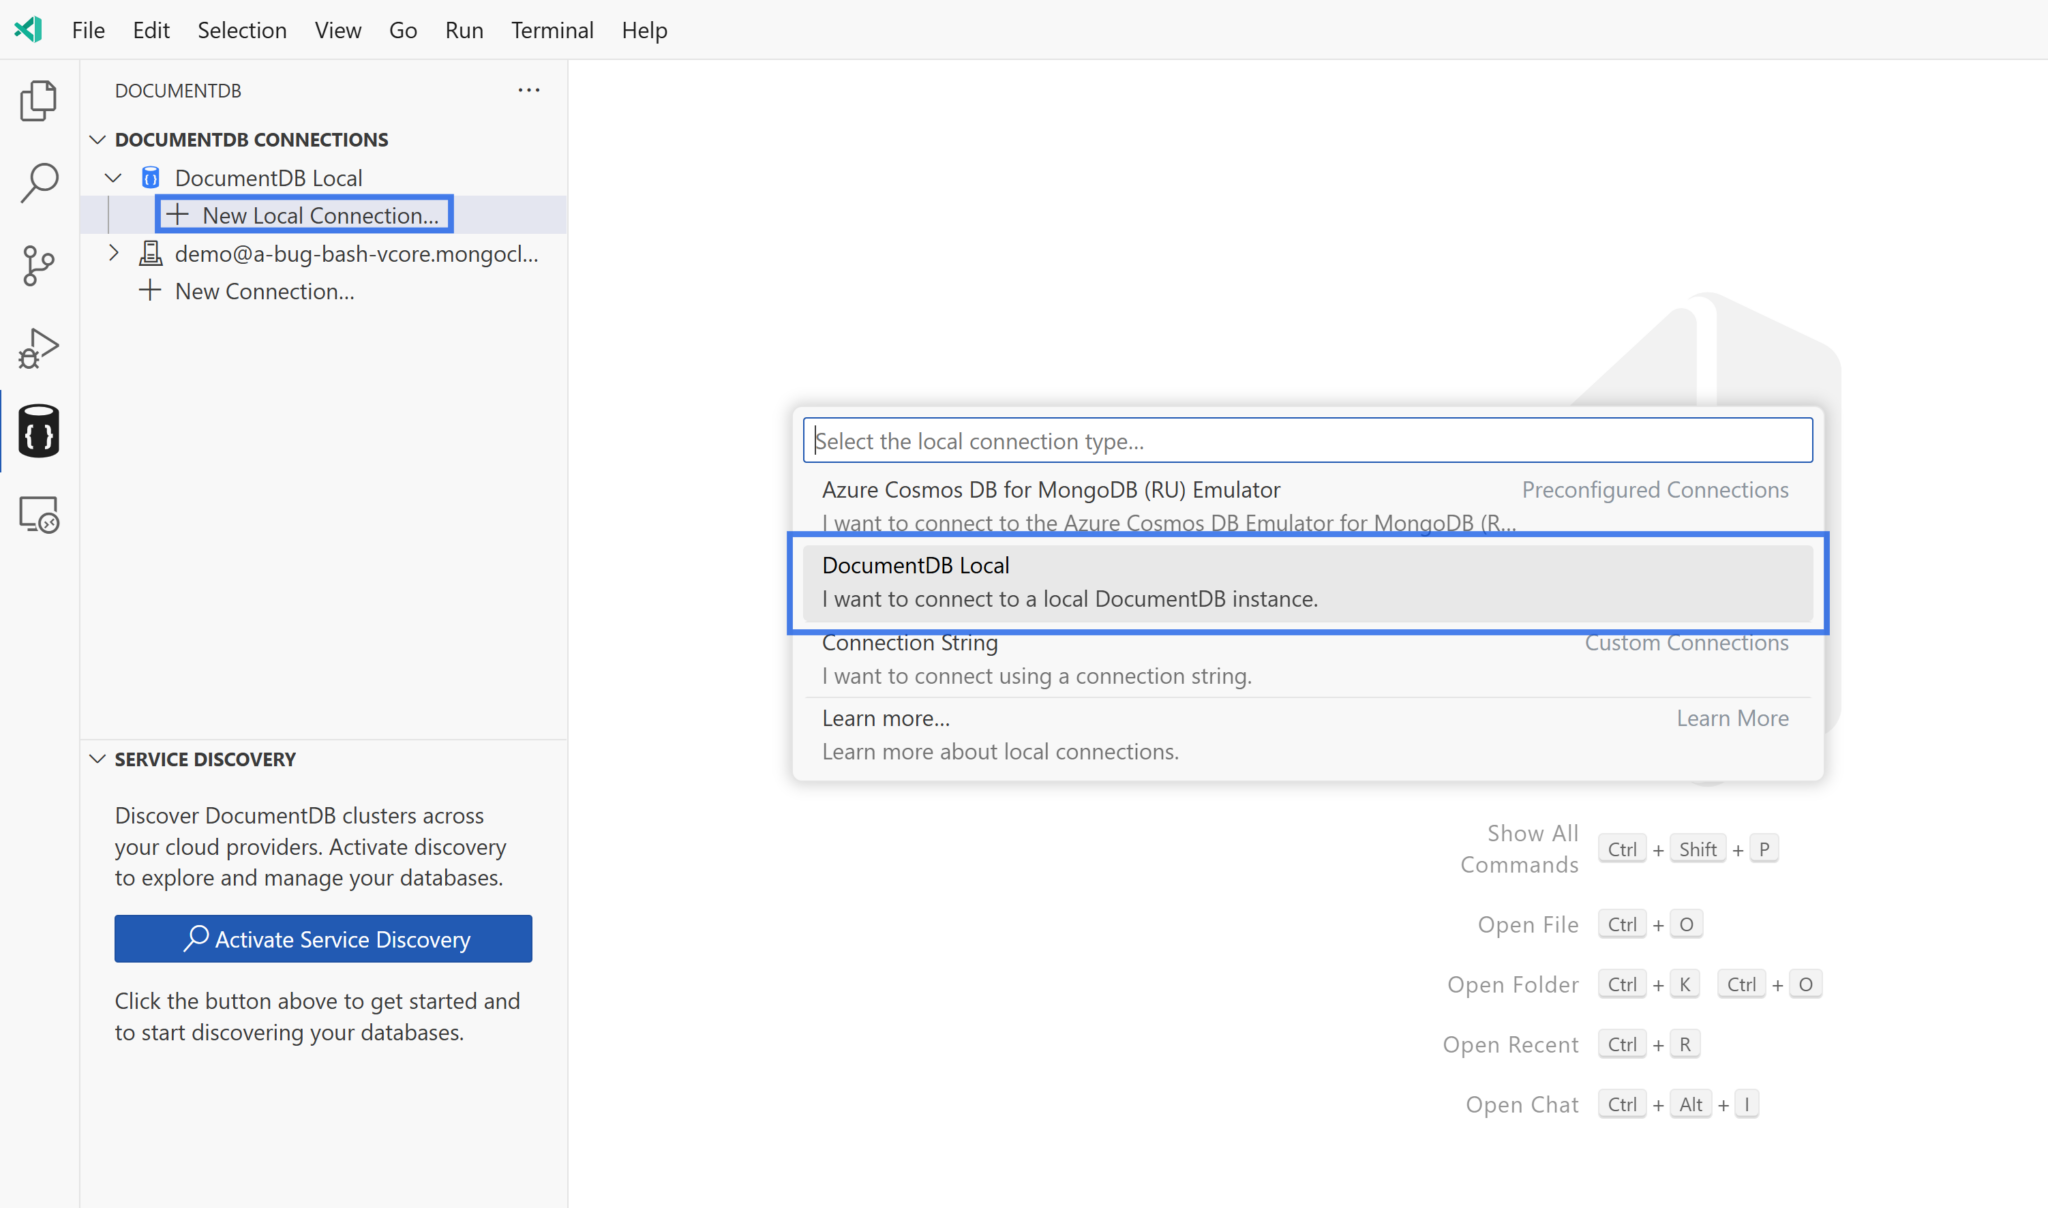
Task: Open the Terminal menu
Action: point(552,30)
